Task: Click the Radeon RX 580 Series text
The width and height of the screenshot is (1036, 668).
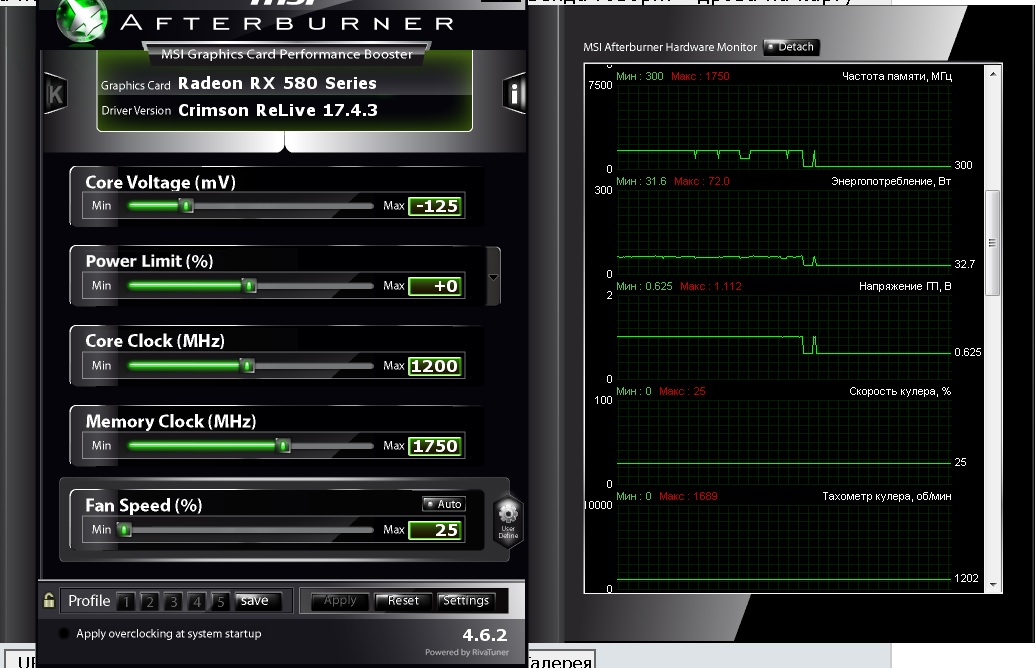Action: click(x=278, y=83)
